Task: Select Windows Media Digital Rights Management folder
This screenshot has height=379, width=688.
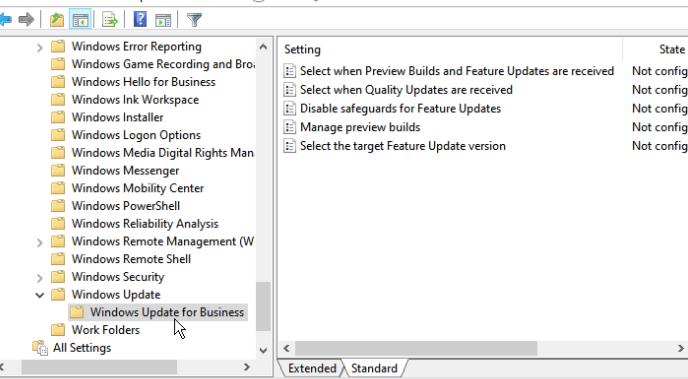Action: tap(163, 153)
